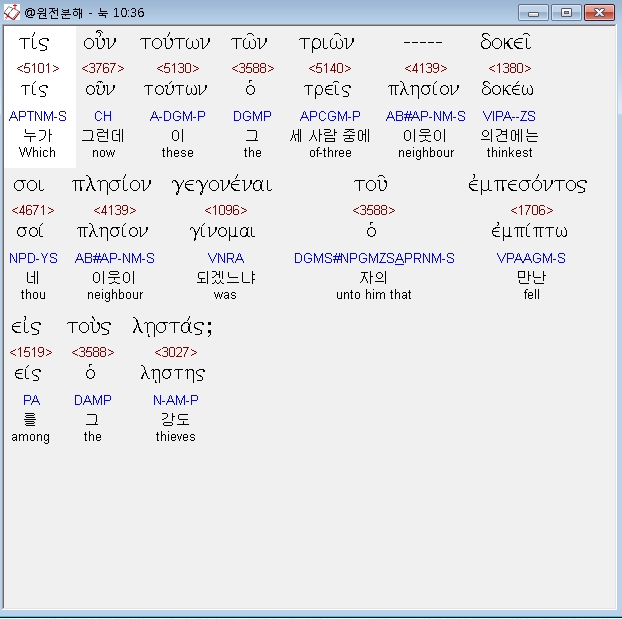Viewport: 622px width, 619px height.
Task: Click the lemma δοκέω
Action: point(507,89)
